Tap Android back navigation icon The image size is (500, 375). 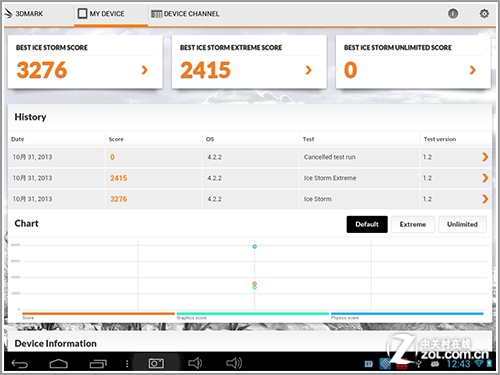(20, 364)
